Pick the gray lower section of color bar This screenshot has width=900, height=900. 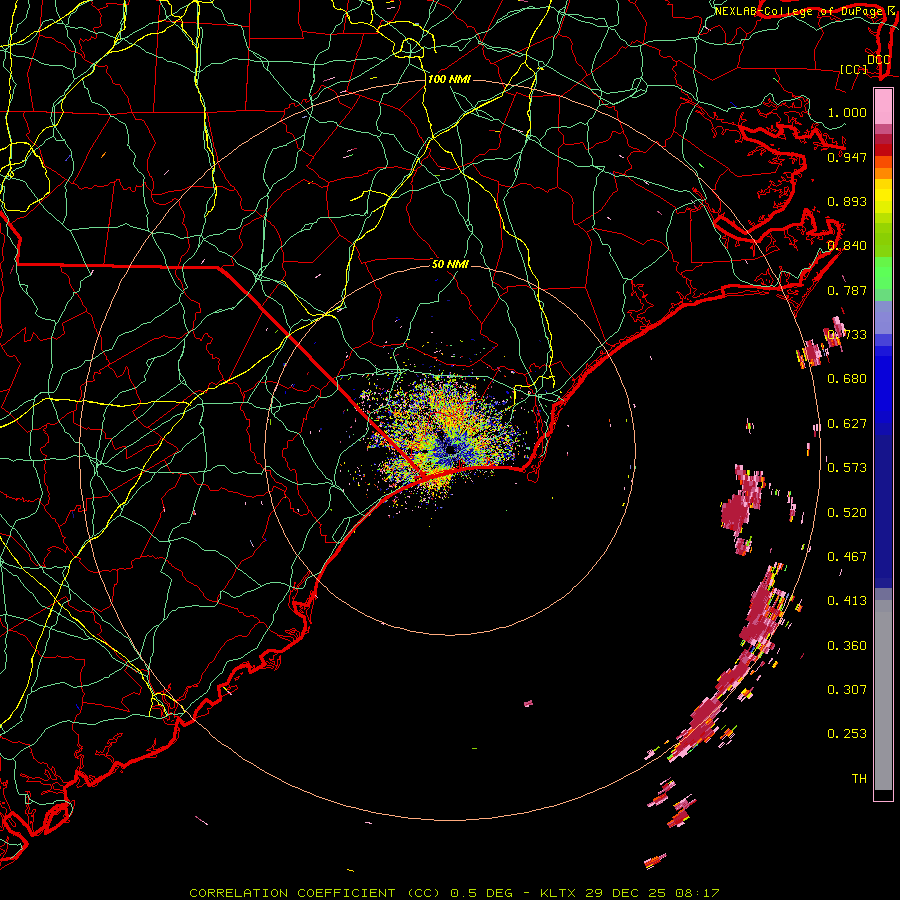(x=883, y=695)
